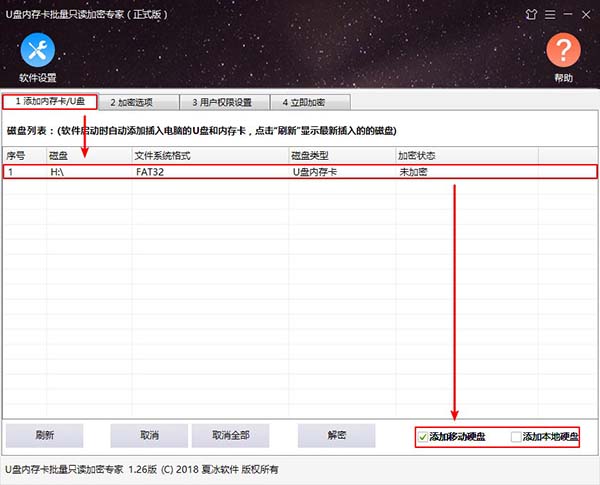Open software settings wrench icon
Viewport: 600px width, 485px height.
click(37, 51)
